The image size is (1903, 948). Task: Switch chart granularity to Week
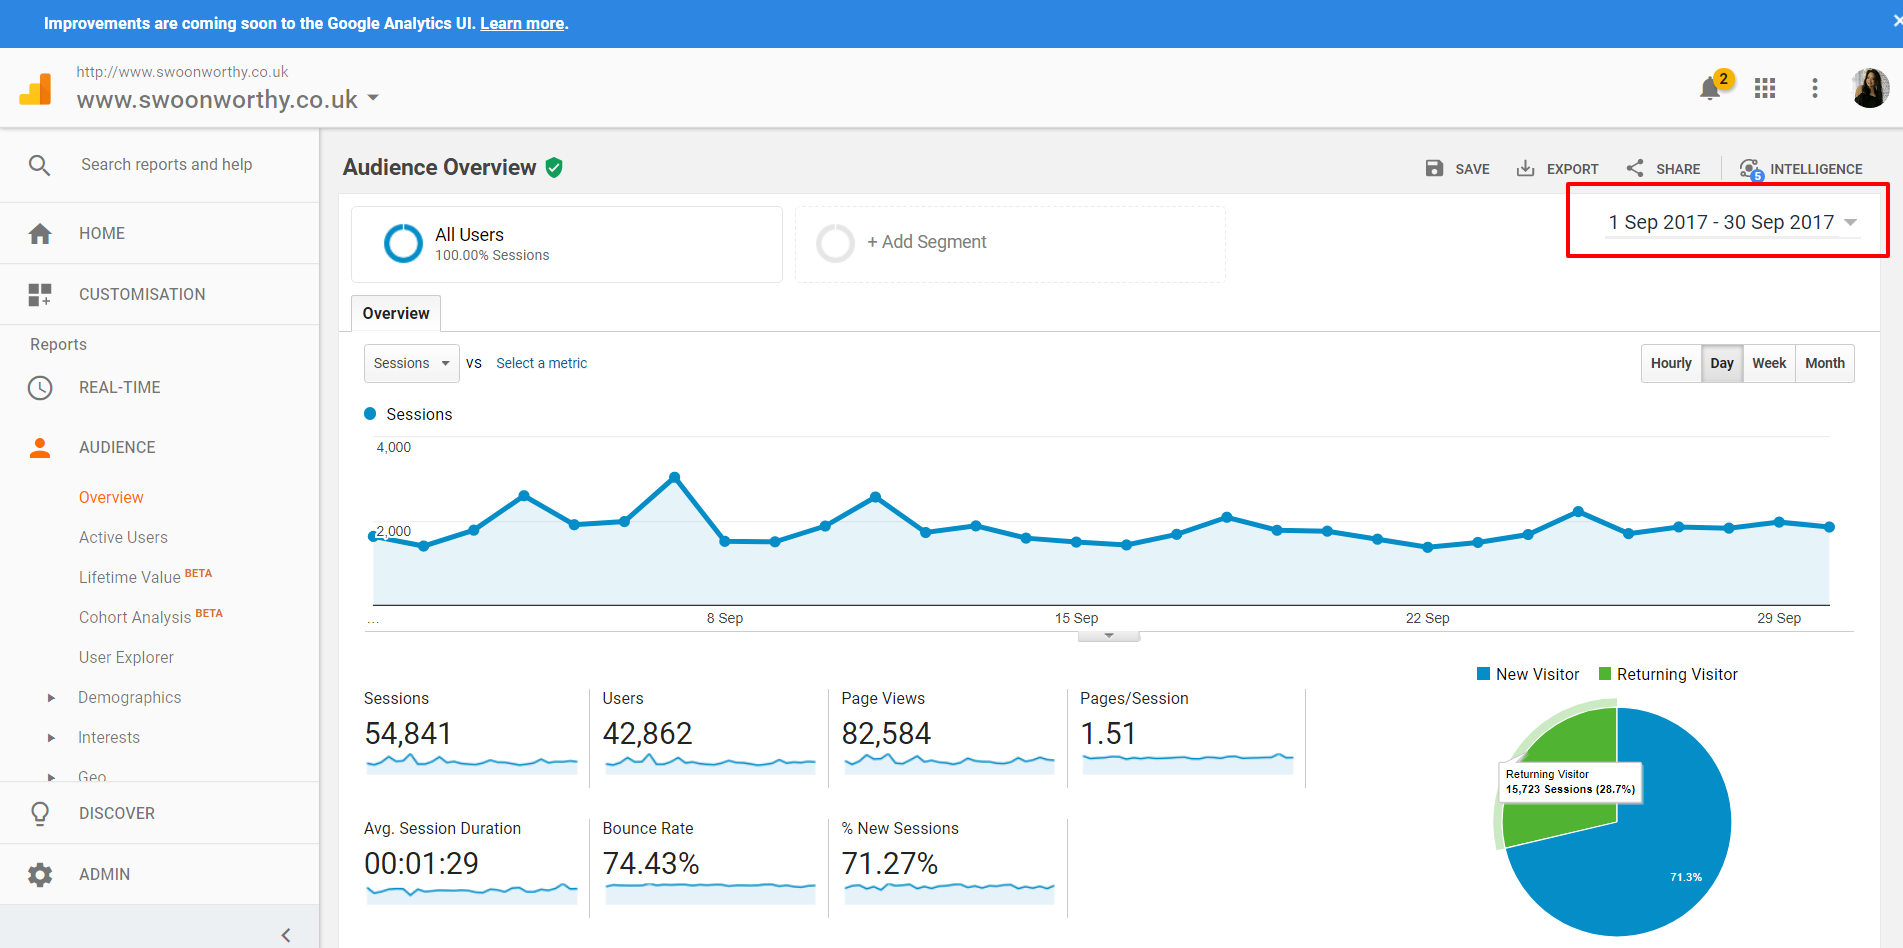coord(1768,364)
